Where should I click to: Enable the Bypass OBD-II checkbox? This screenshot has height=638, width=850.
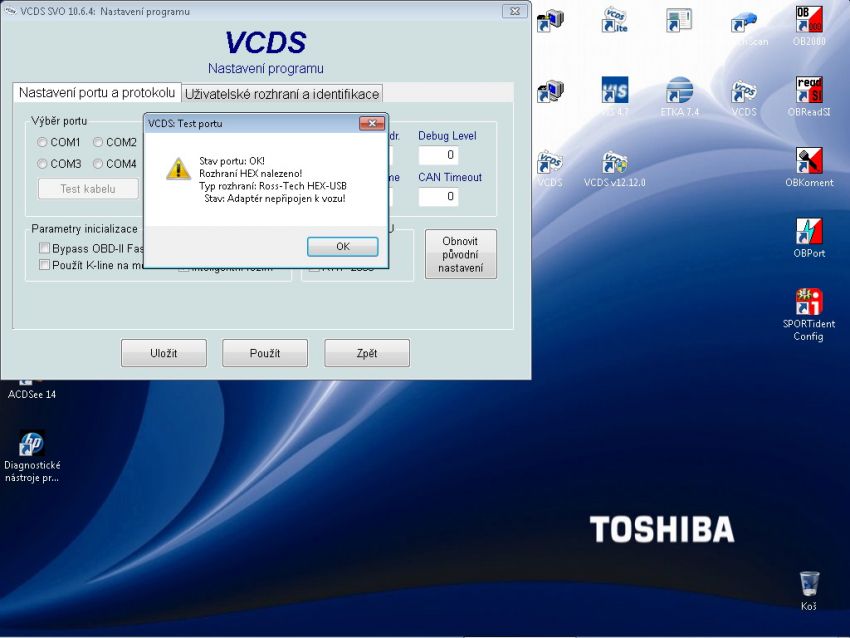tap(44, 248)
